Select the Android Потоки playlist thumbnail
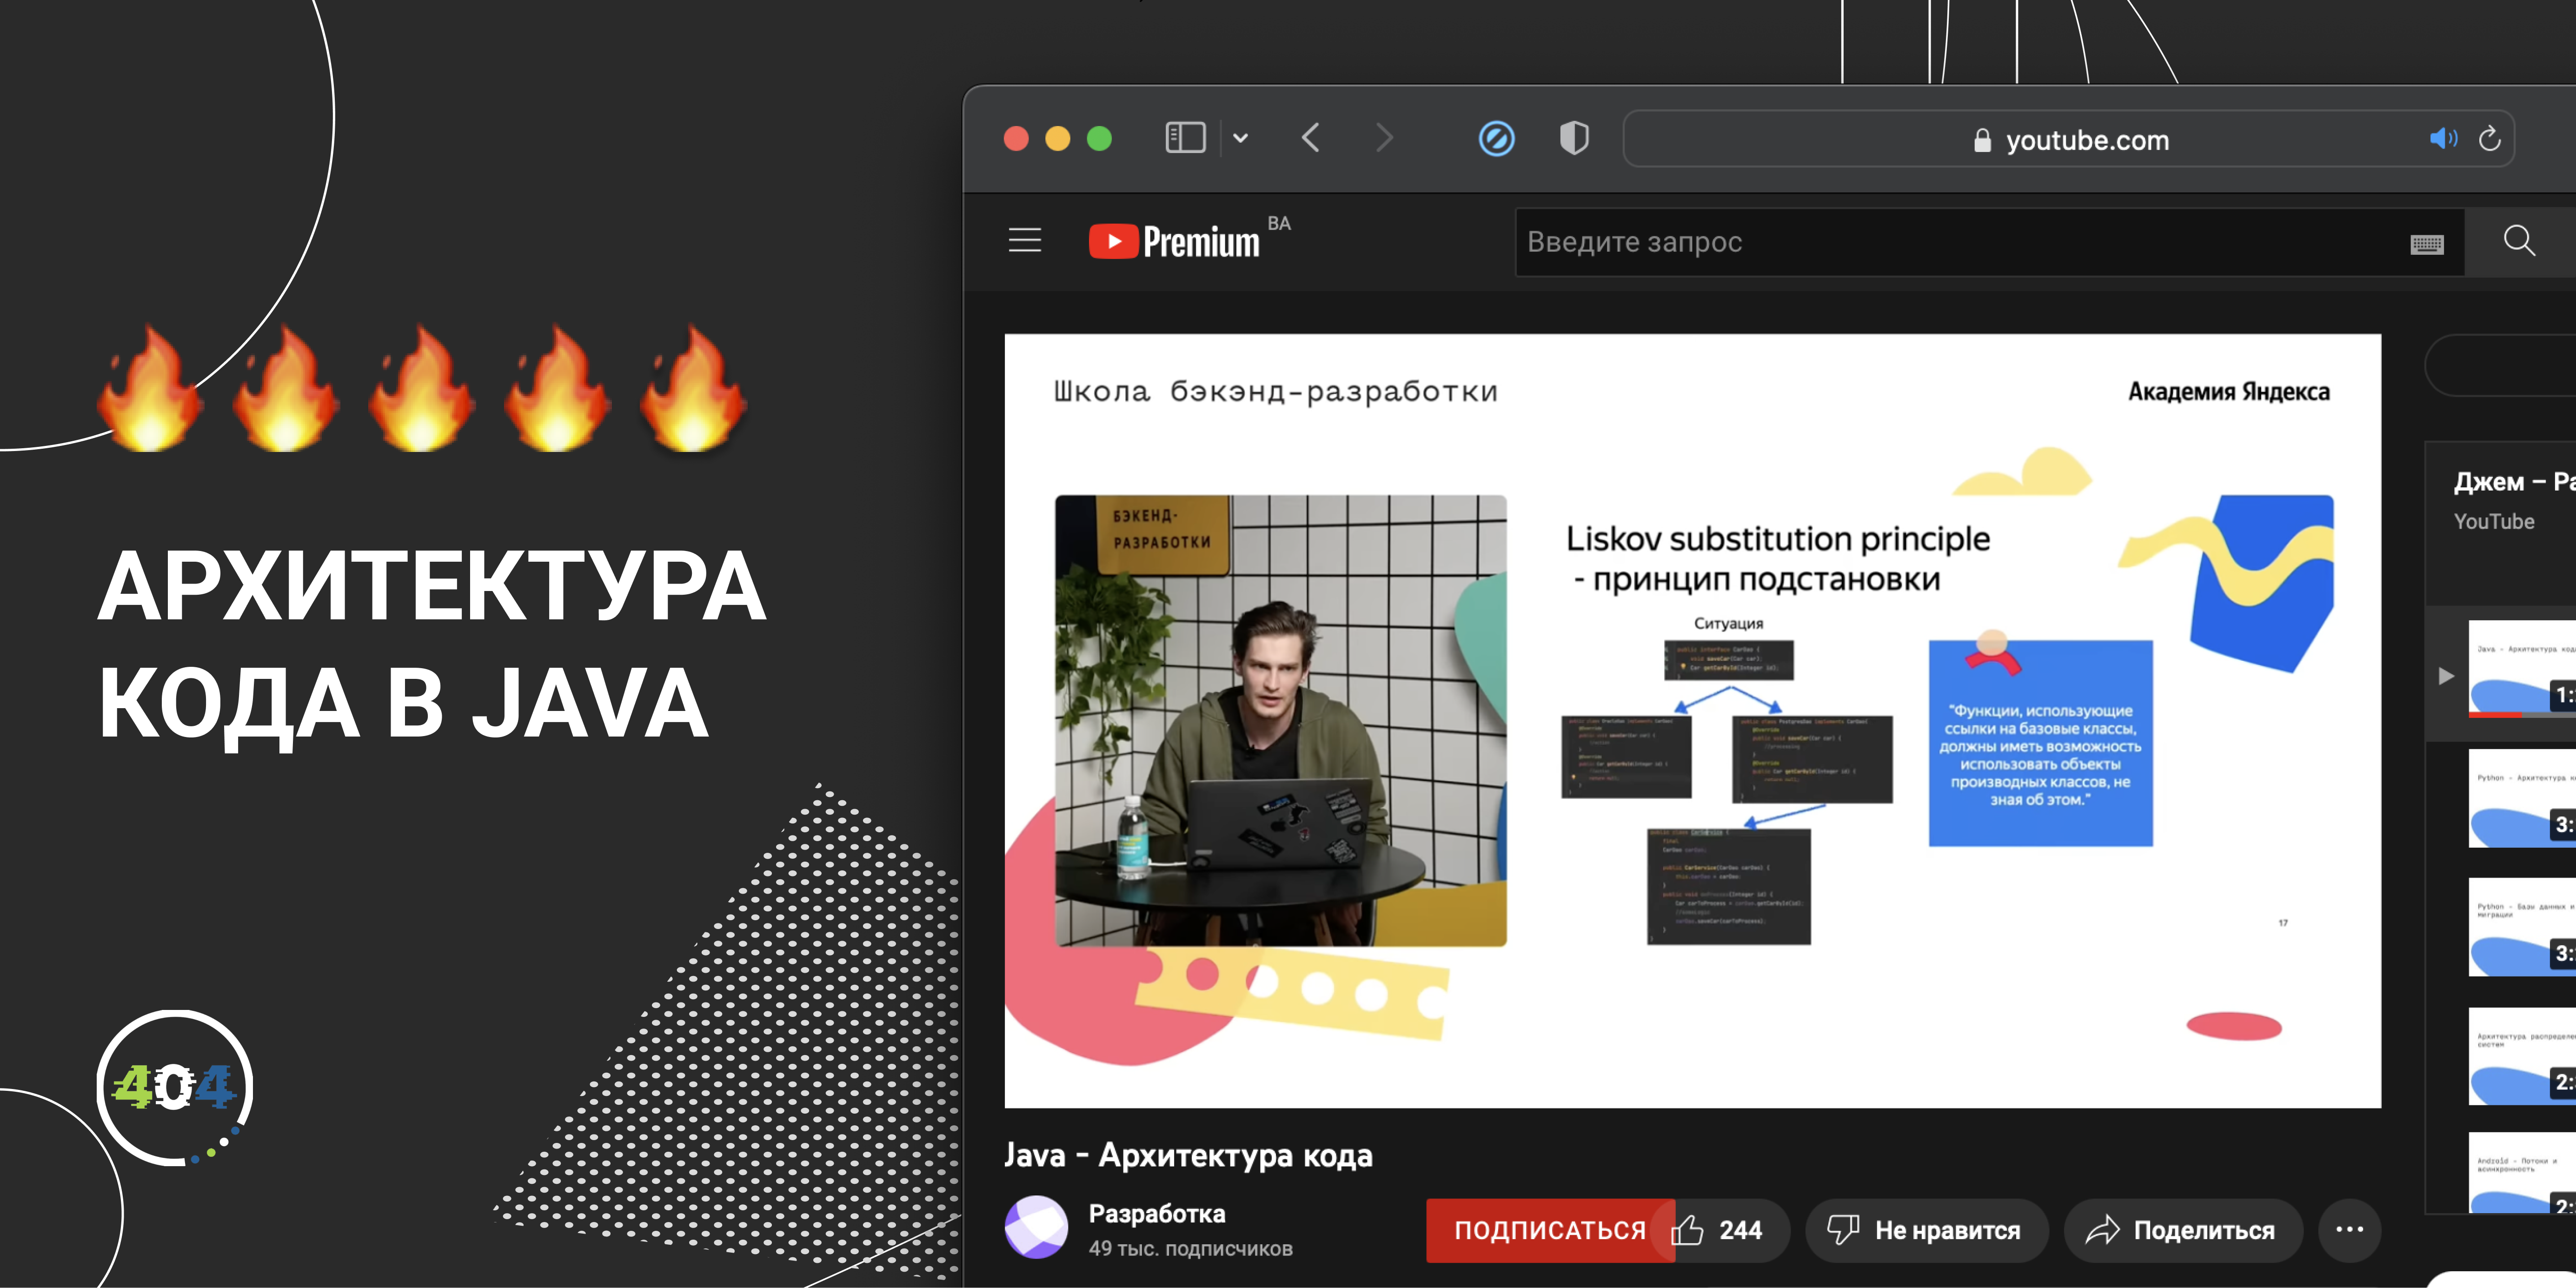 (x=2522, y=1172)
